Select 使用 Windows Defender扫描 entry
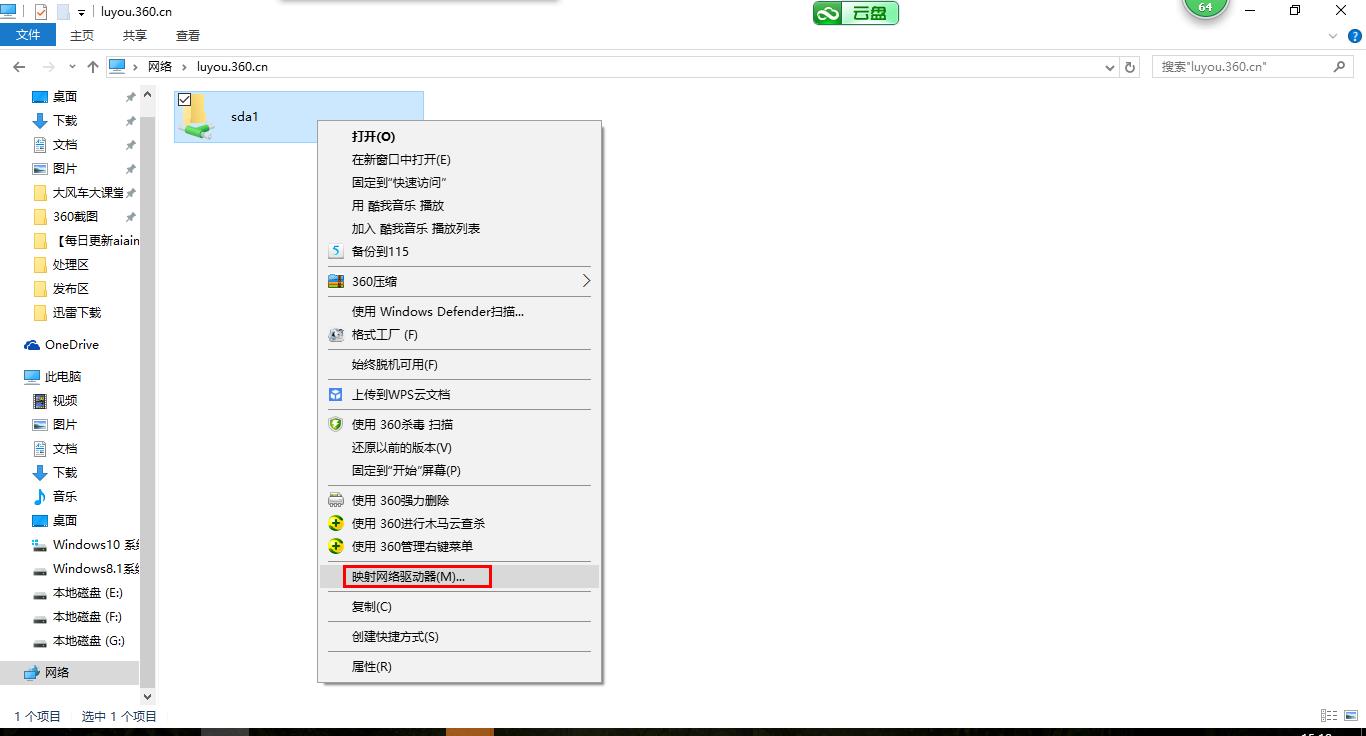The image size is (1366, 736). (459, 312)
